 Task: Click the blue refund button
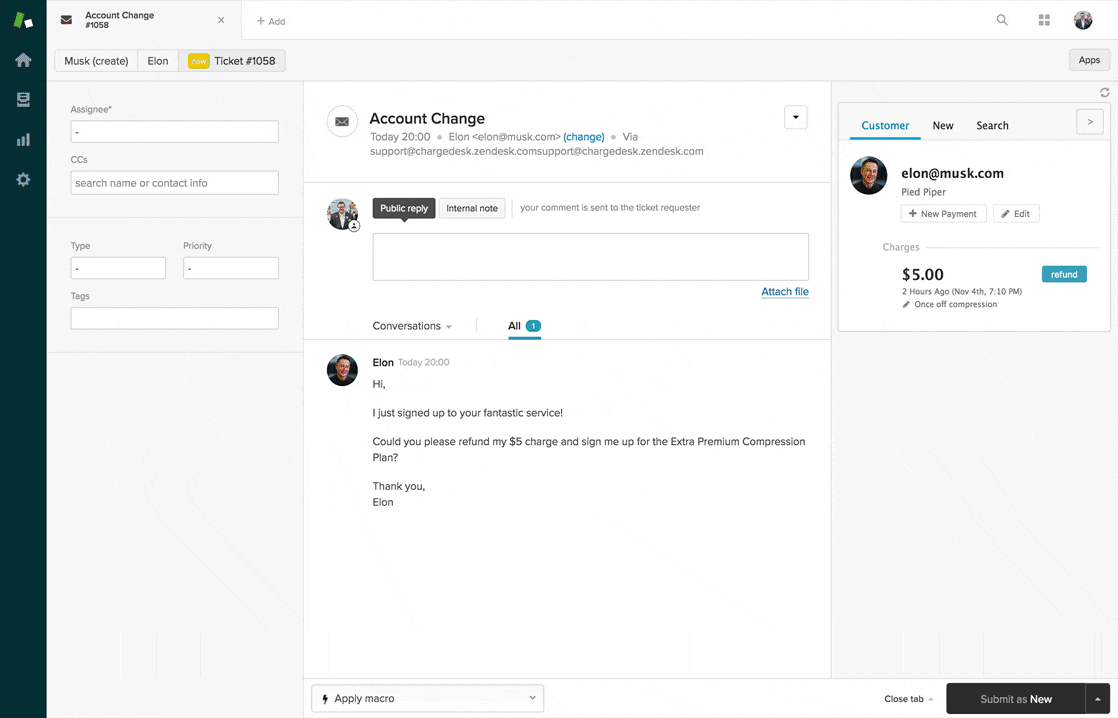[x=1063, y=274]
